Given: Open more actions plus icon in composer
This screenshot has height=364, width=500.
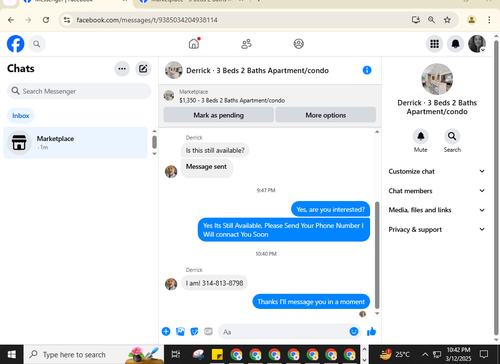Looking at the screenshot, I should point(166,331).
